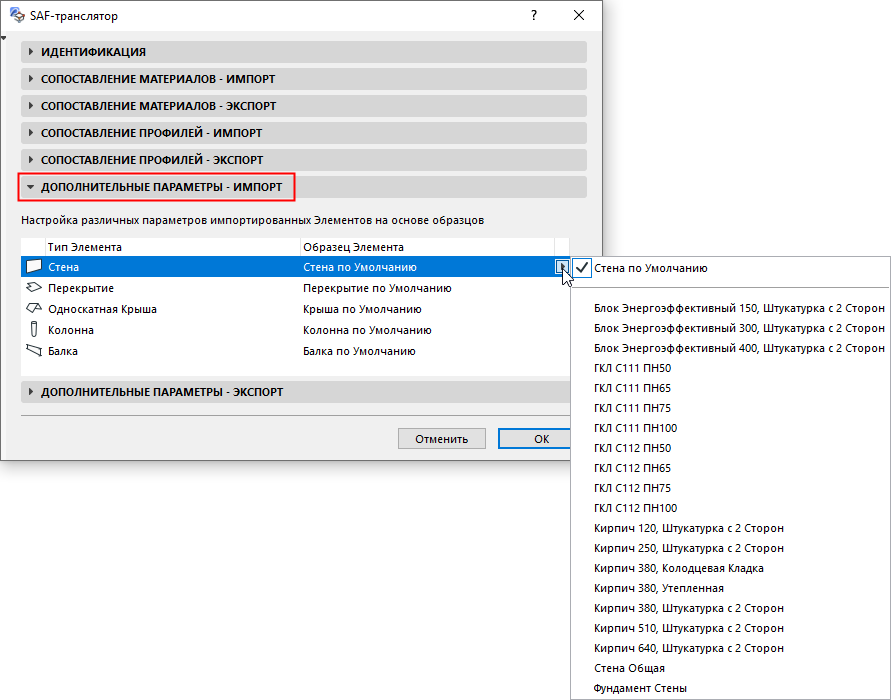The width and height of the screenshot is (891, 700).
Task: Choose Блок Энергоэффективный 400 wall sample
Action: [731, 348]
